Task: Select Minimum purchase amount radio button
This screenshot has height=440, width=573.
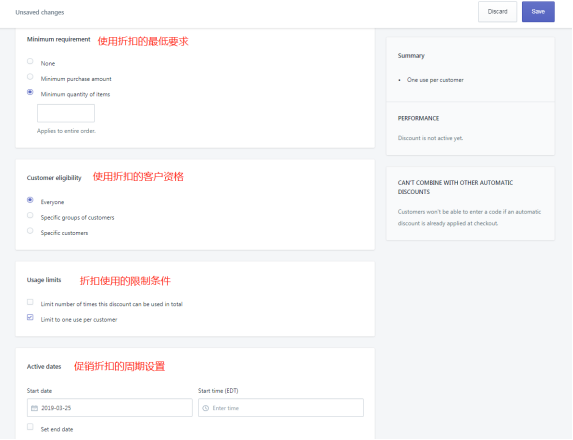Action: 30,77
